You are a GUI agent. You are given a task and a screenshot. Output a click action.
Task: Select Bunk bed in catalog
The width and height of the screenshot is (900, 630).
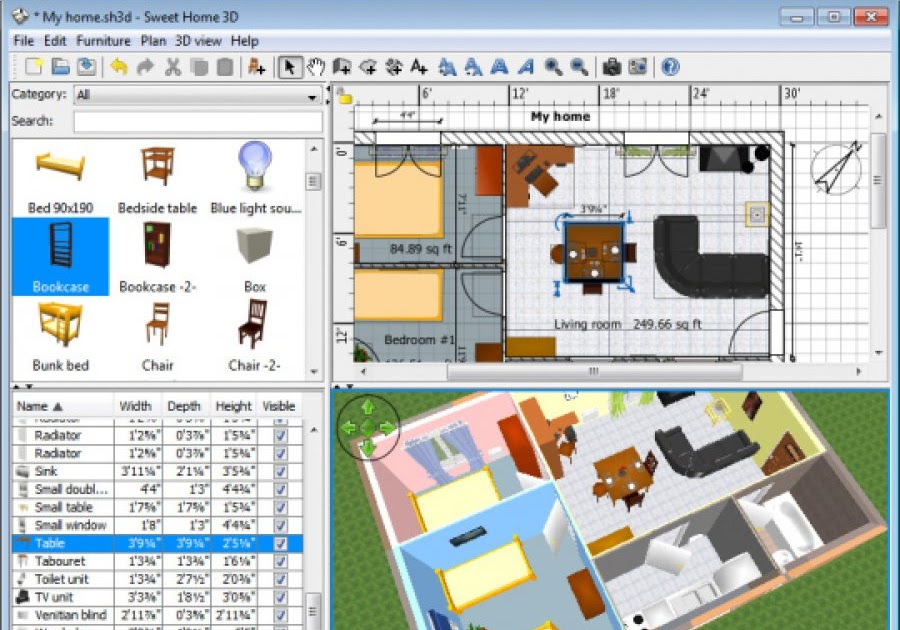tap(60, 336)
